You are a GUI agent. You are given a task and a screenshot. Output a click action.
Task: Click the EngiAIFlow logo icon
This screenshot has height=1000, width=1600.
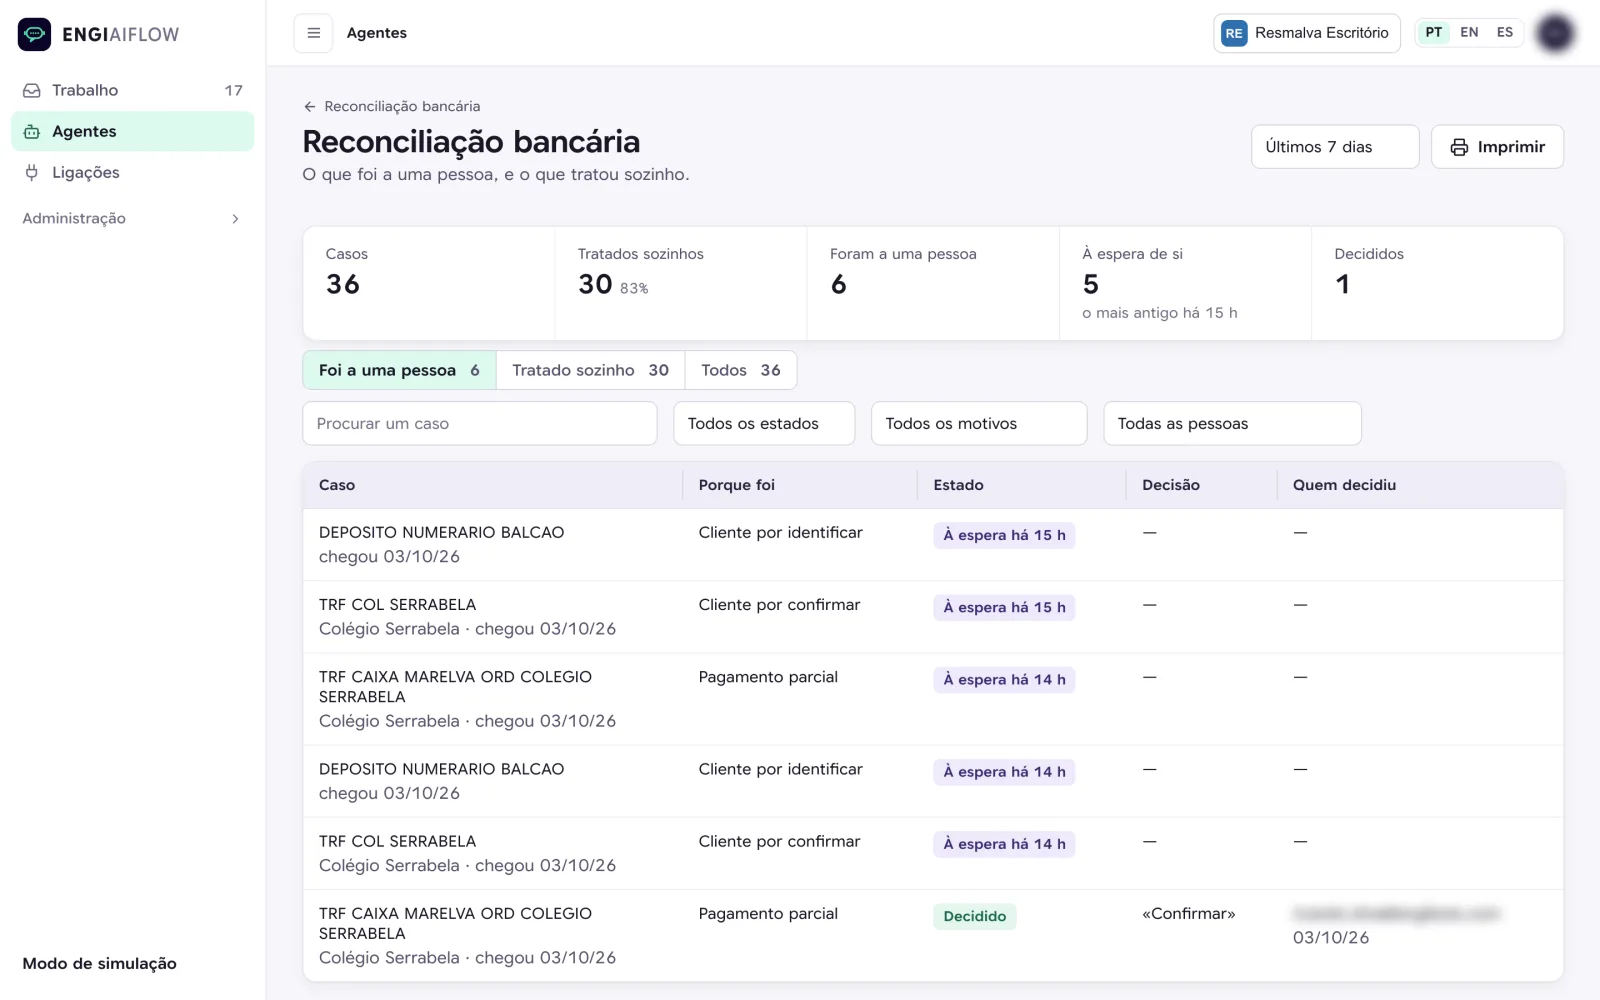[34, 34]
